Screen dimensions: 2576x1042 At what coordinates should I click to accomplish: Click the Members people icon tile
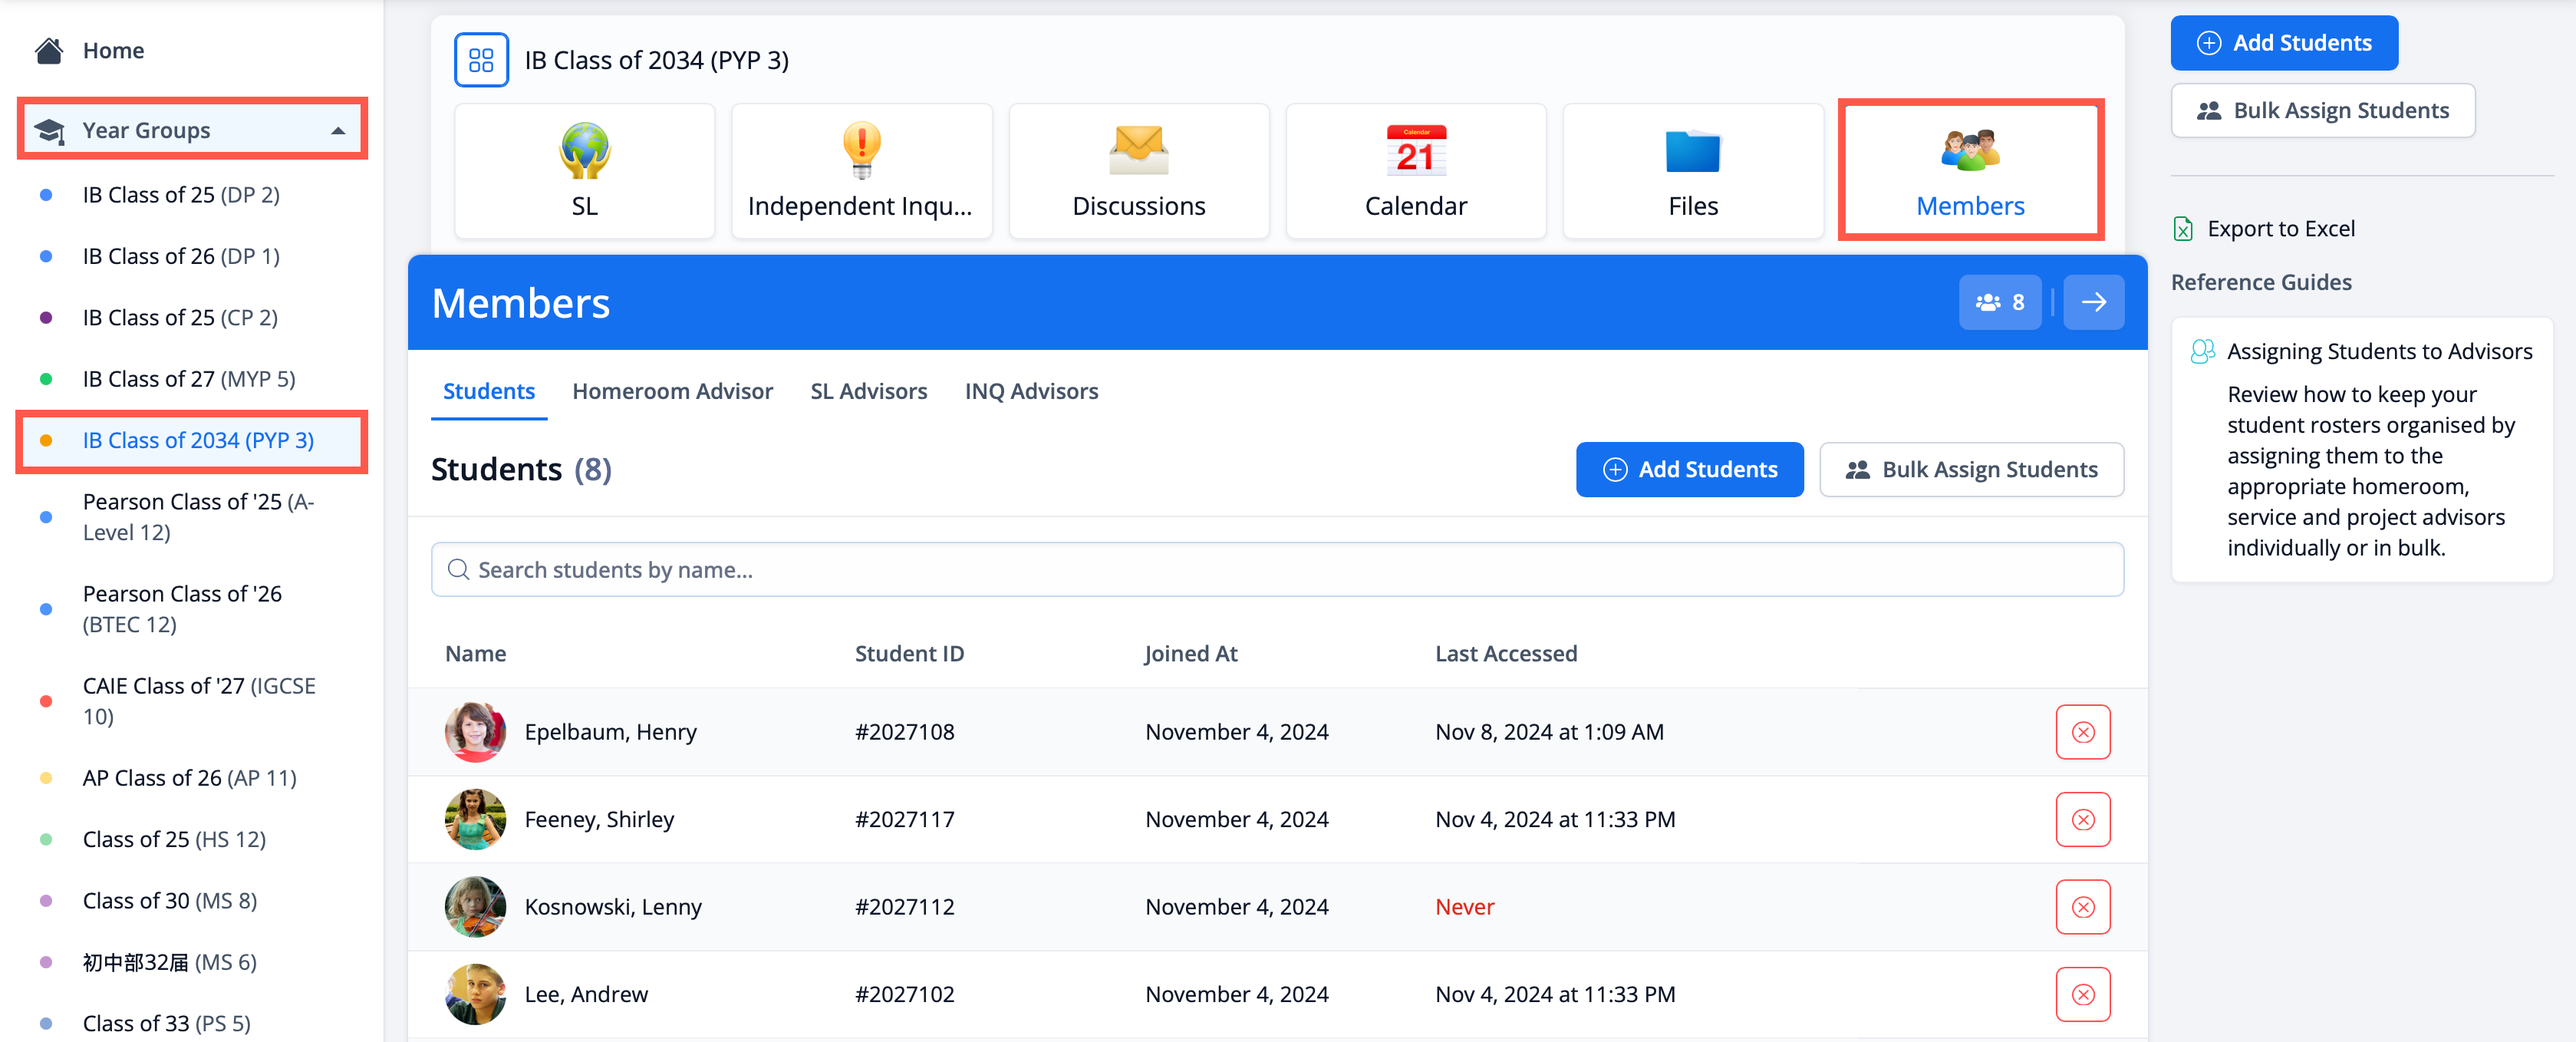click(x=1969, y=170)
